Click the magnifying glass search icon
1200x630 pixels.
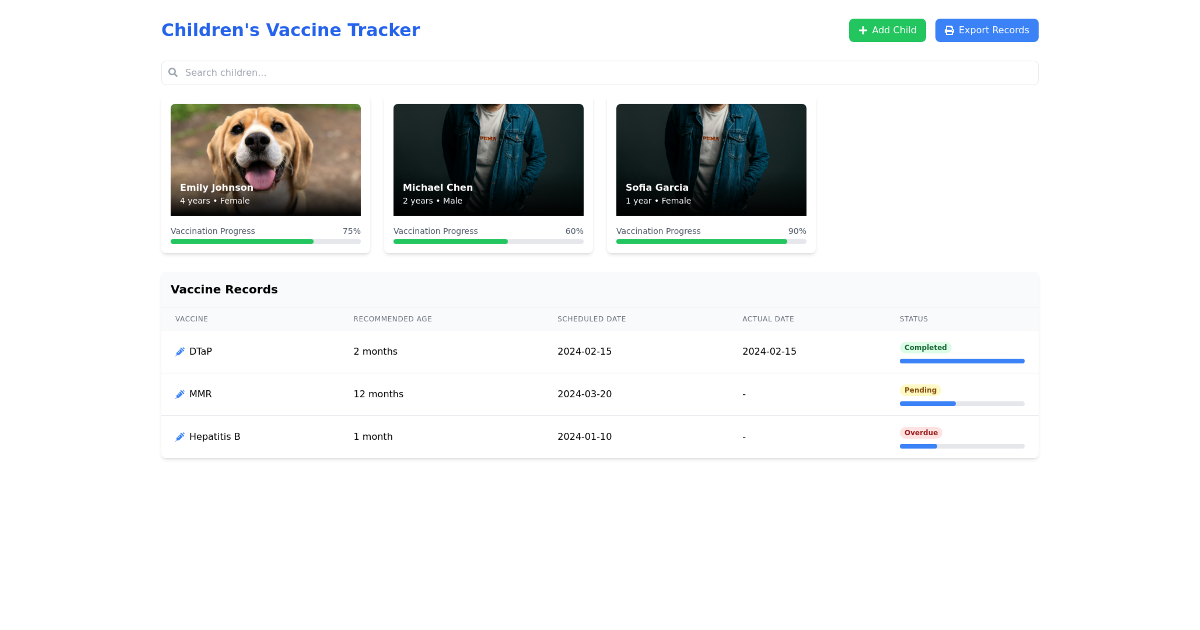[173, 72]
